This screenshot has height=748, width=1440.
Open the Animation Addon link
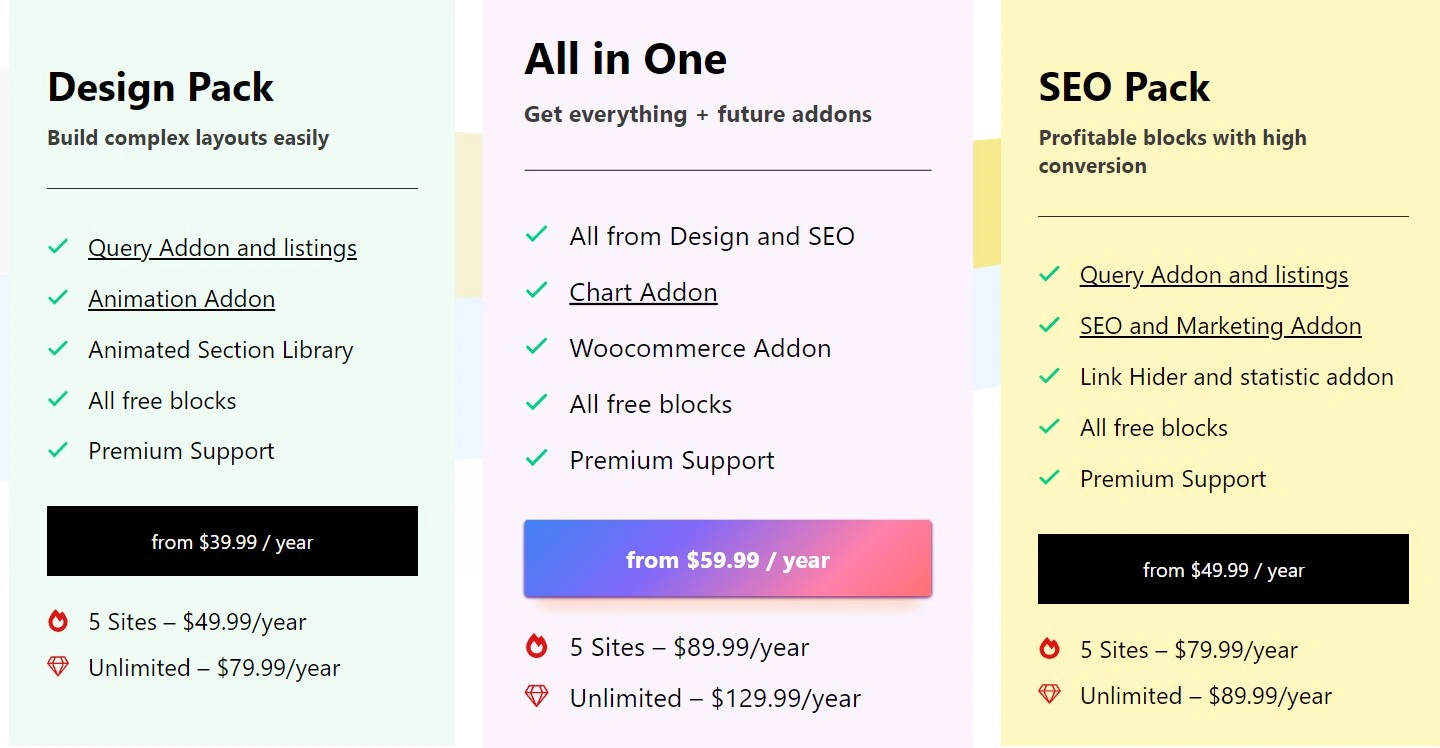pyautogui.click(x=181, y=299)
